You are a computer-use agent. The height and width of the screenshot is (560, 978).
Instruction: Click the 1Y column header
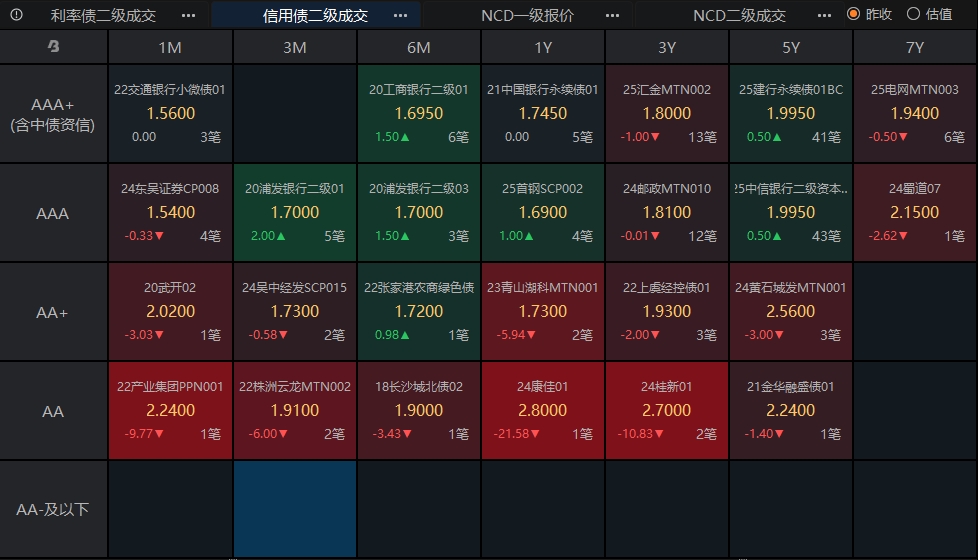coord(543,47)
